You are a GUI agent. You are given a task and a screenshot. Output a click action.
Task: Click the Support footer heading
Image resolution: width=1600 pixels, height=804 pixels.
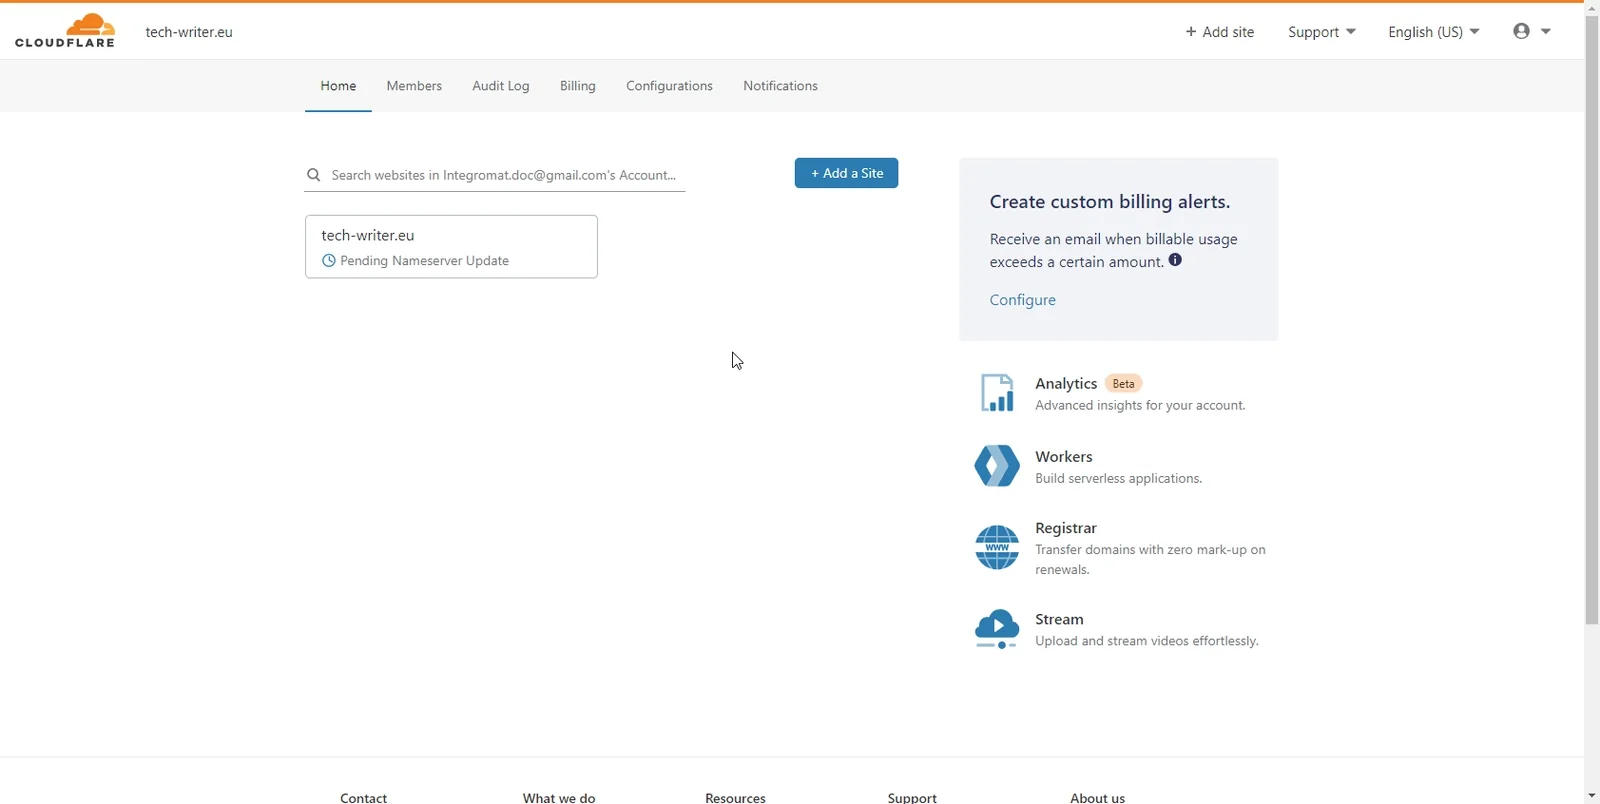pos(912,798)
